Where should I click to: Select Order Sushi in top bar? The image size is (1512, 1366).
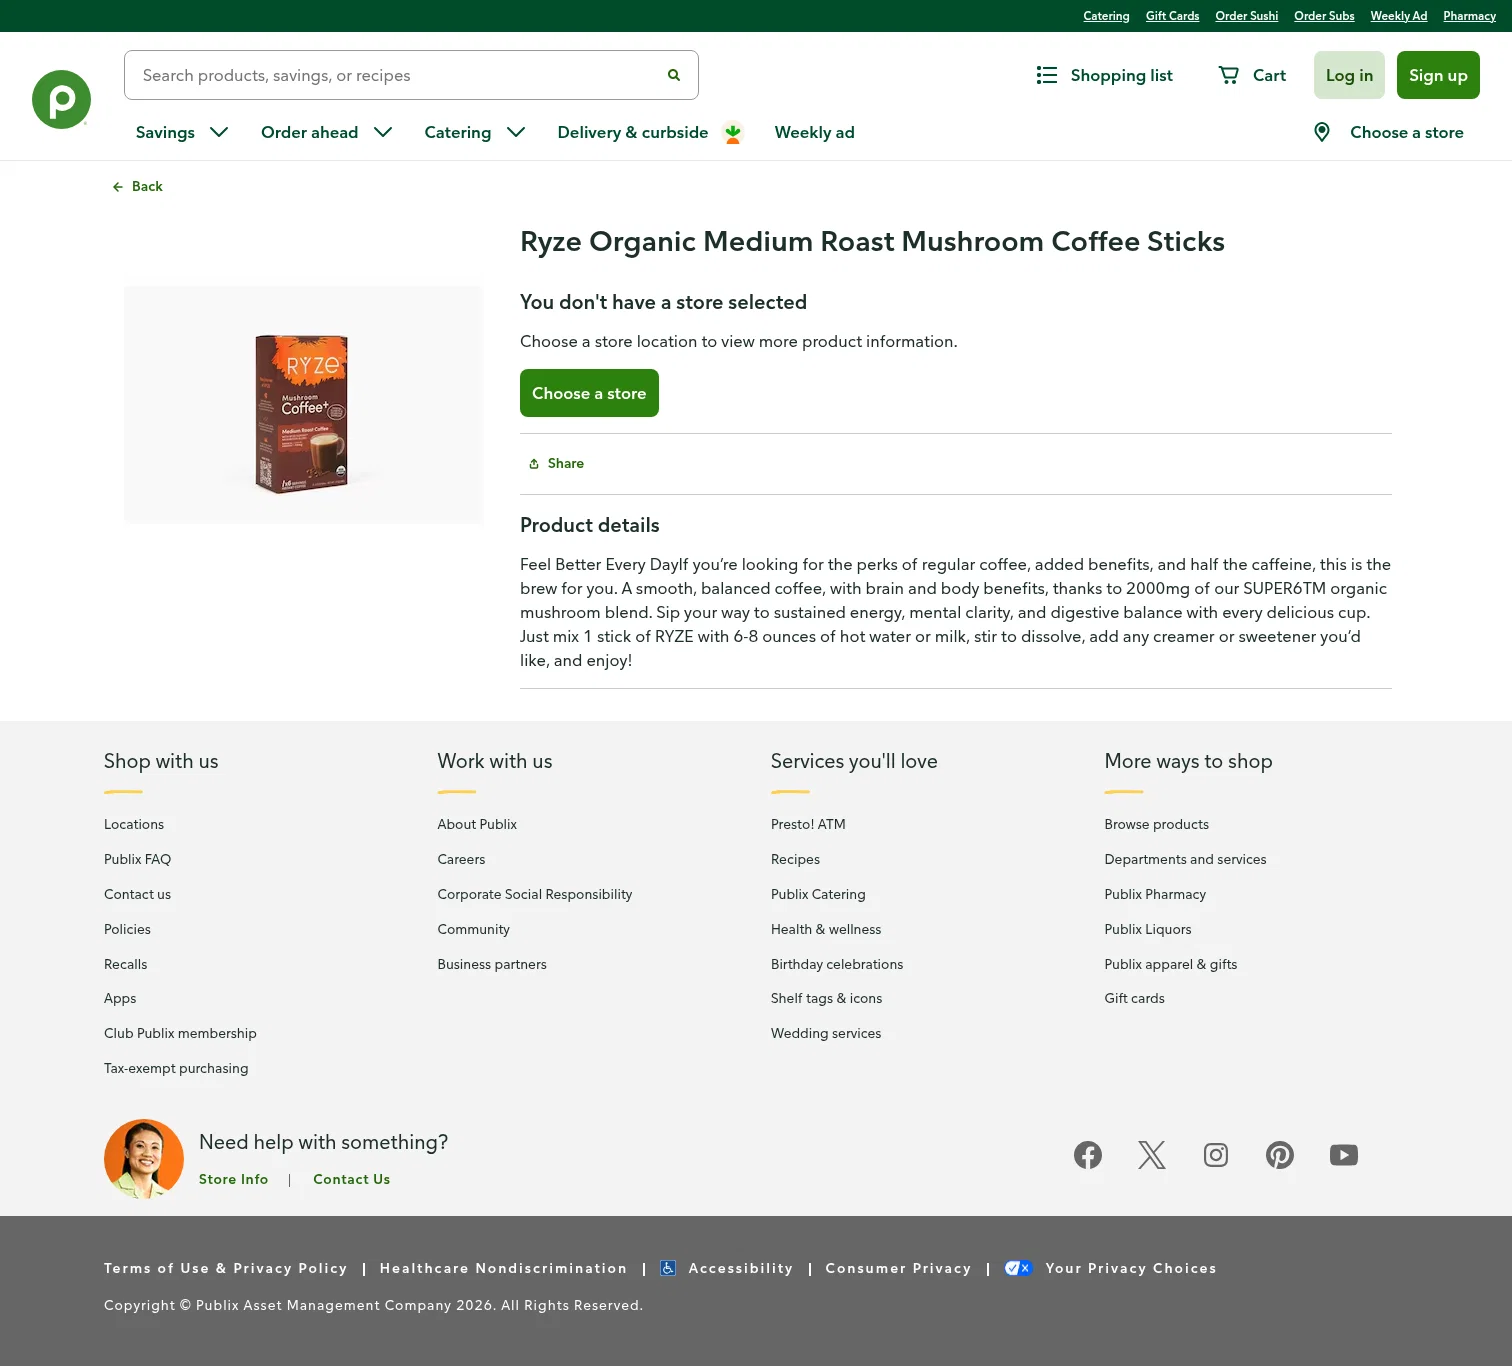(1247, 16)
